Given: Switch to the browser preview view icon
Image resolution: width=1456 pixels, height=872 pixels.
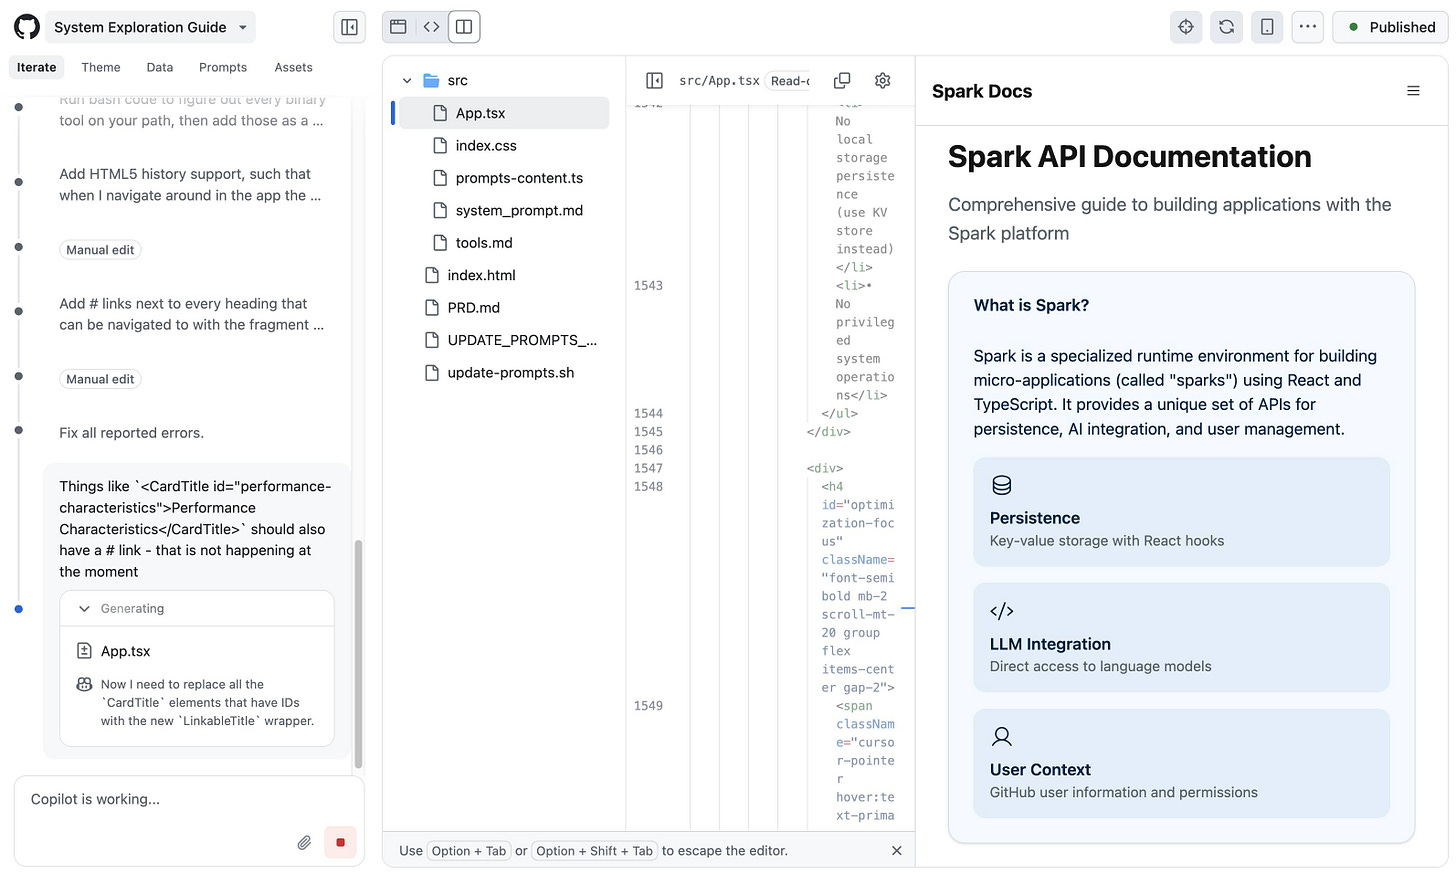Looking at the screenshot, I should pyautogui.click(x=397, y=26).
